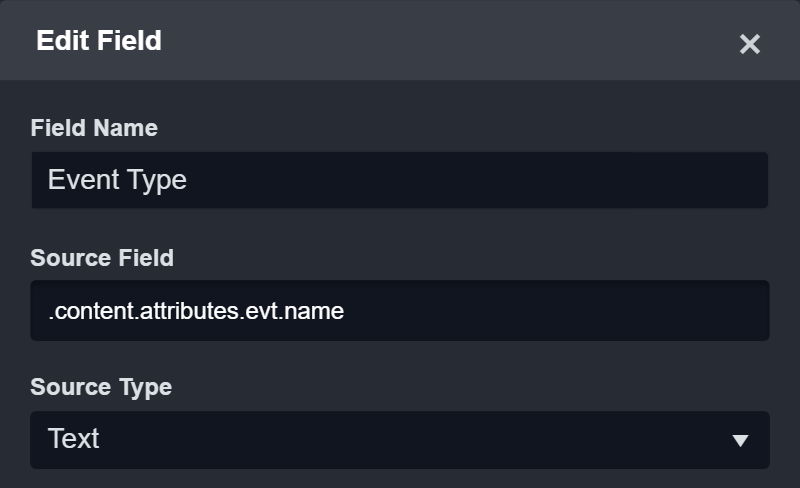Open the Source Type dropdown
This screenshot has width=800, height=488.
(400, 439)
